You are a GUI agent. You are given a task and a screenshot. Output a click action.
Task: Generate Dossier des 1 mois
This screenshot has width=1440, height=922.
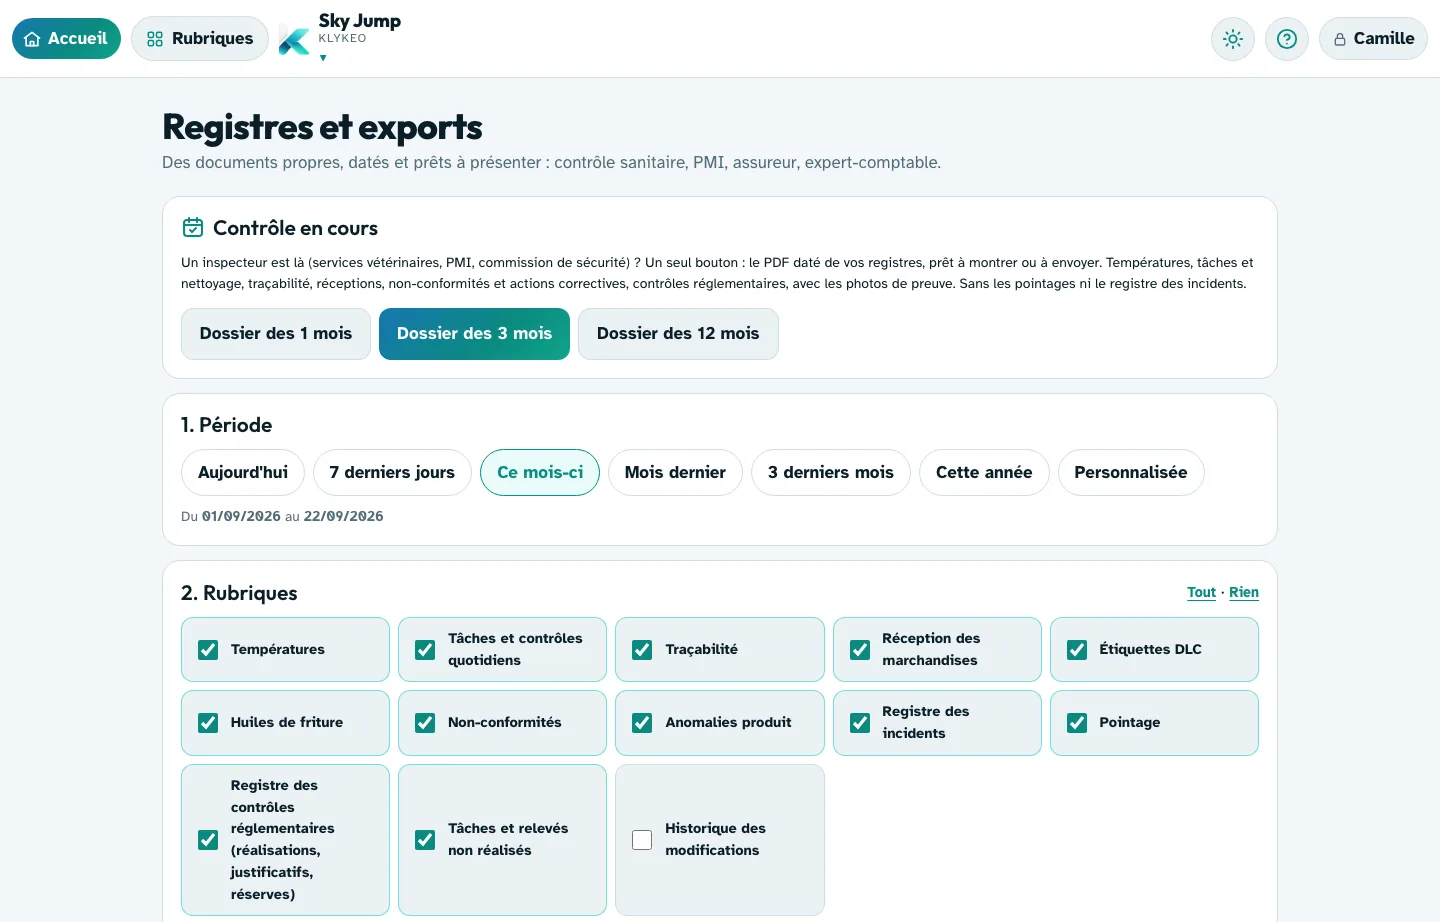[x=276, y=334]
